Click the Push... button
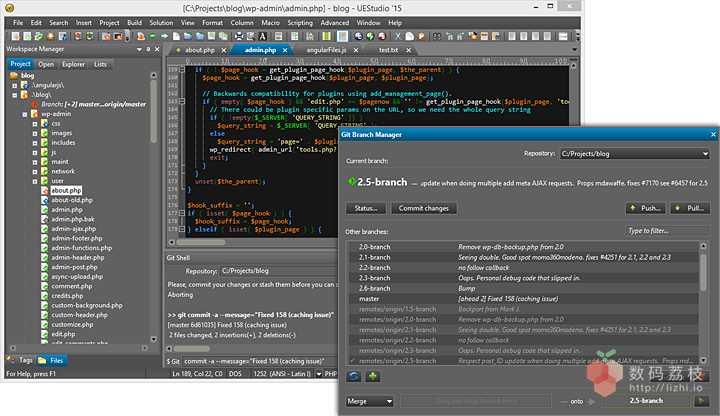 click(x=646, y=208)
